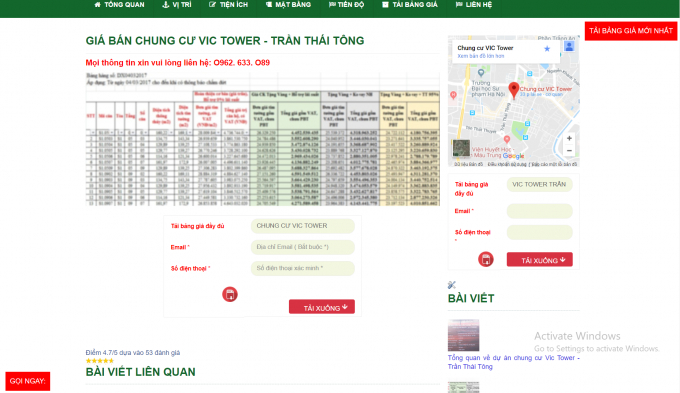Click the red round icon in center form
This screenshot has width=680, height=393.
pos(230,295)
